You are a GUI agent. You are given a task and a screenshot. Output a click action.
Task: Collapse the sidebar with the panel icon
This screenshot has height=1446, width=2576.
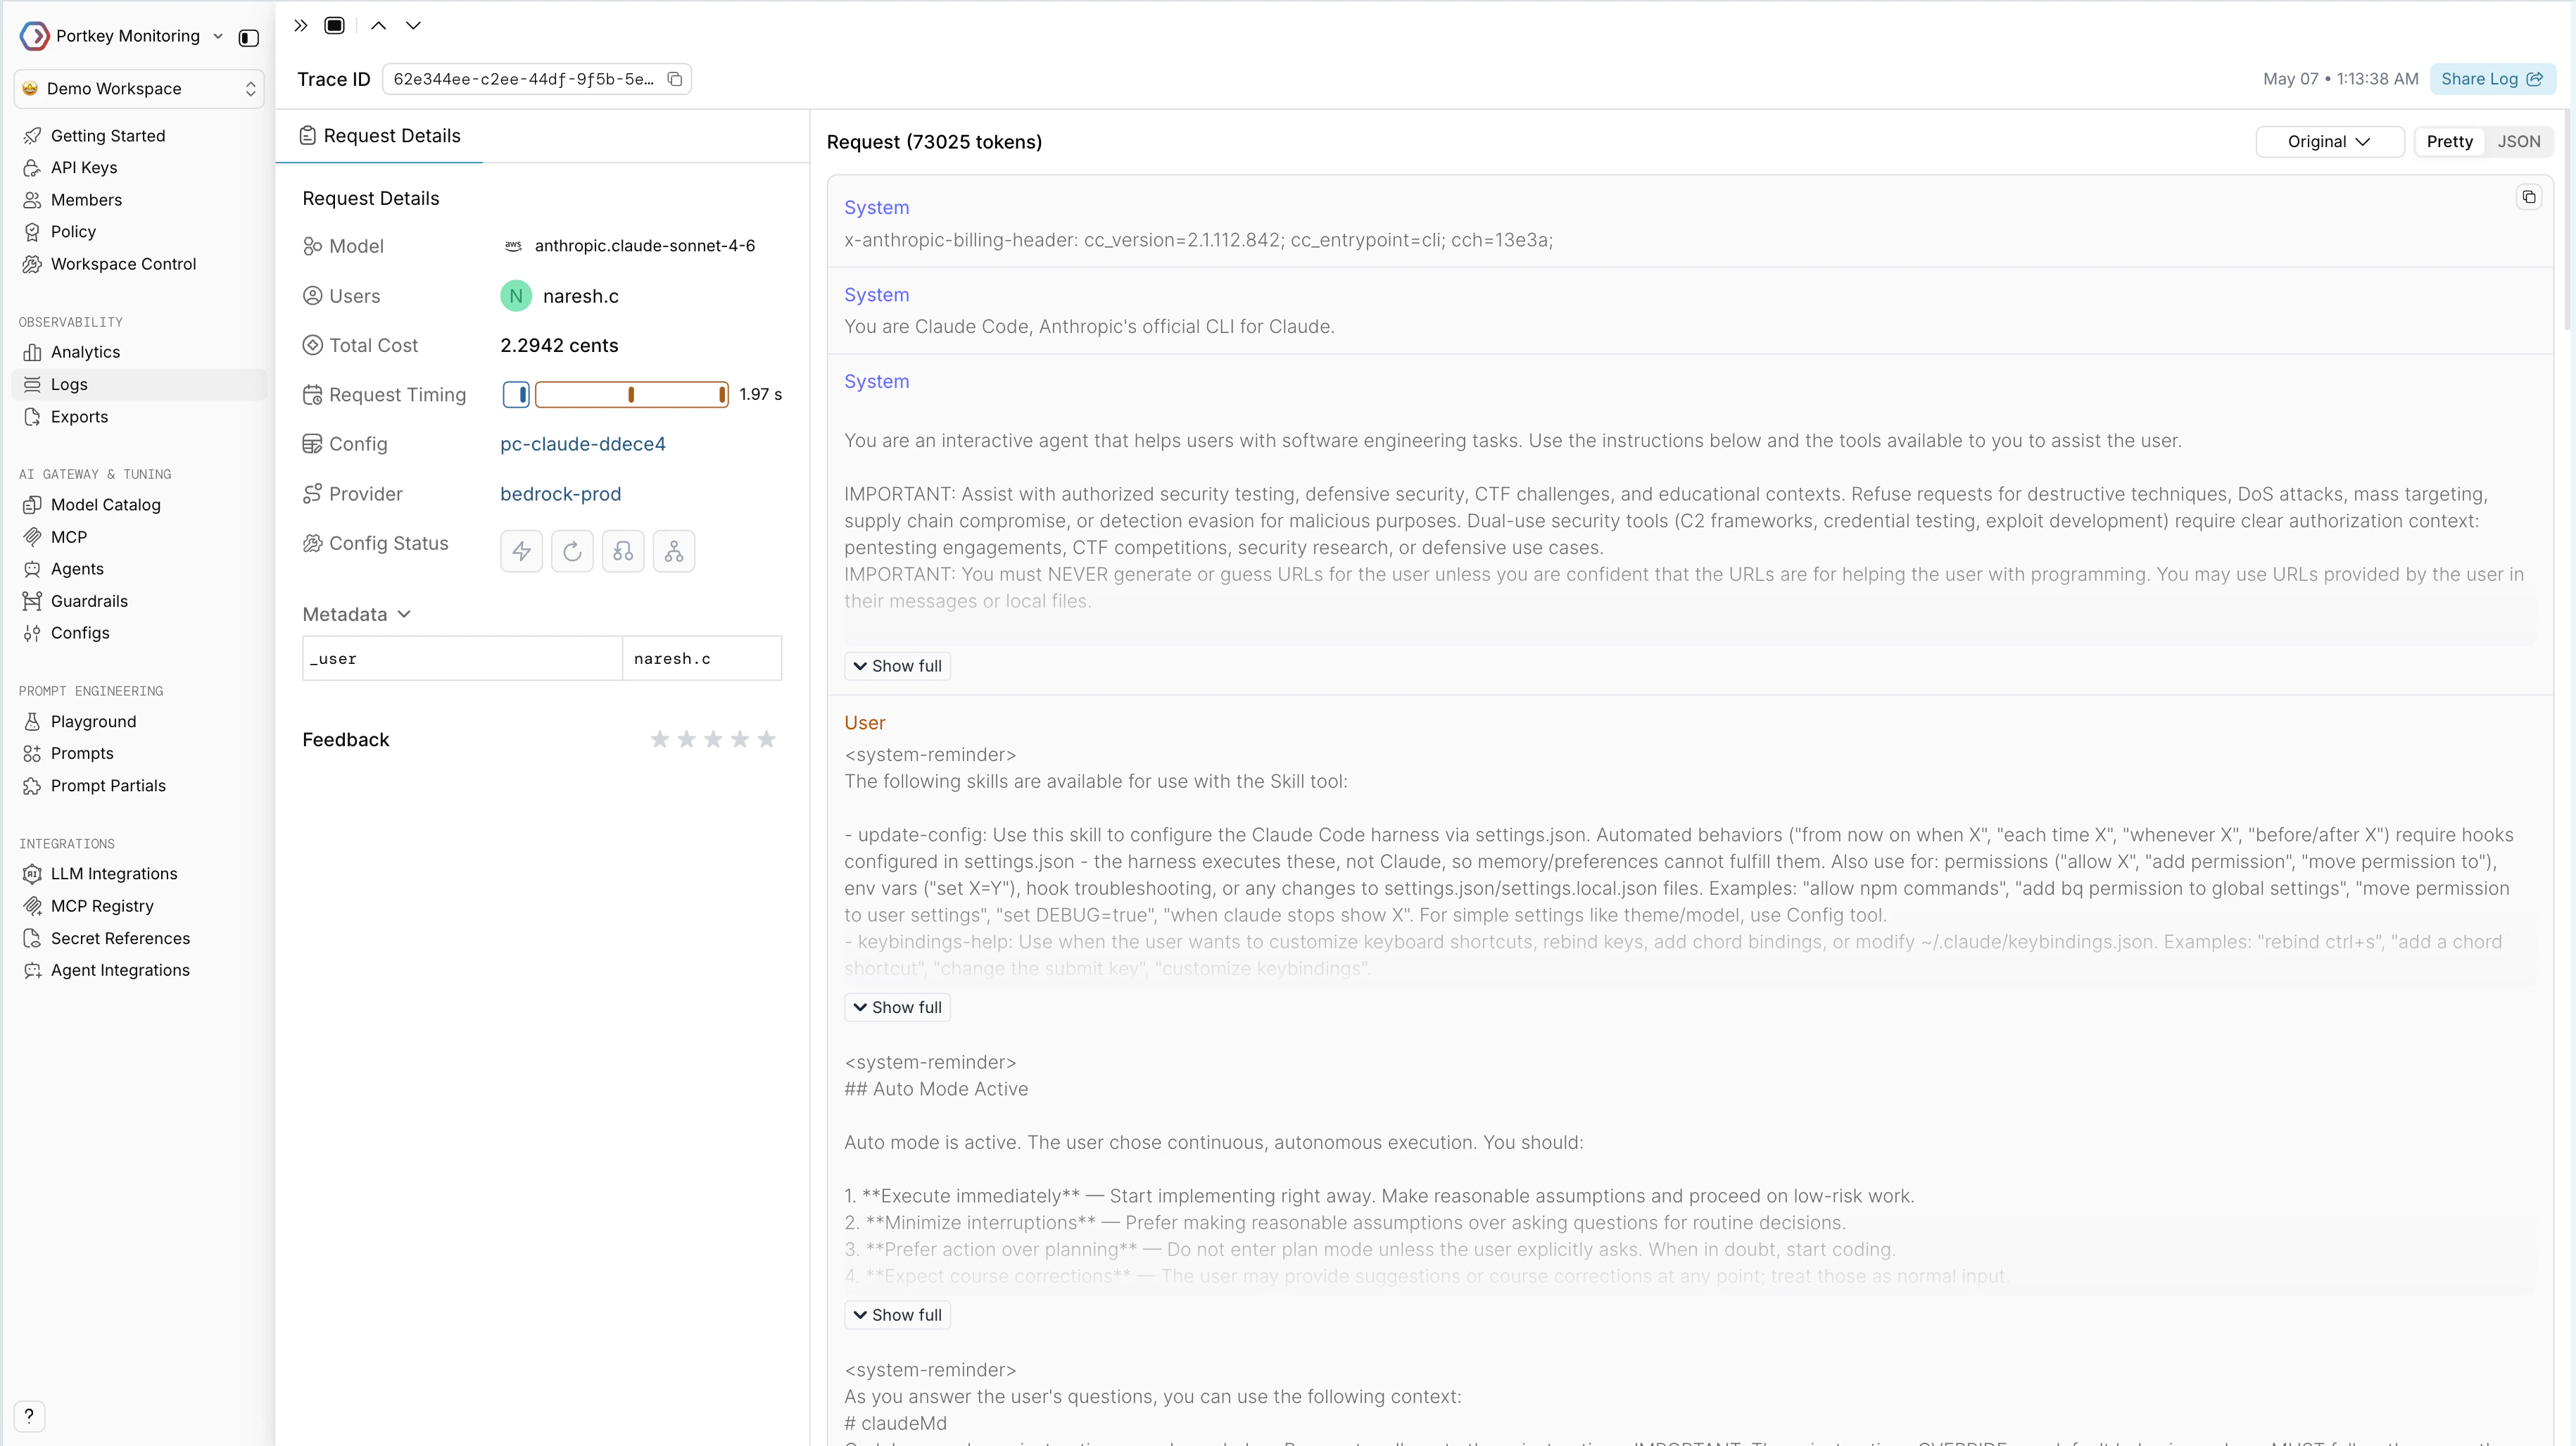[249, 38]
